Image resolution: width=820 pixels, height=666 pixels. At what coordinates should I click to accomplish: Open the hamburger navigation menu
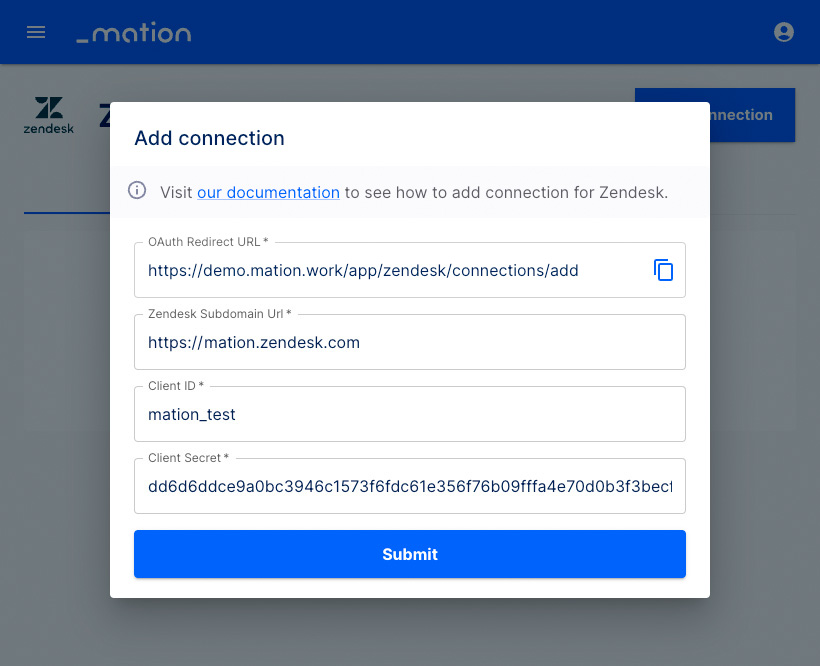click(x=36, y=32)
